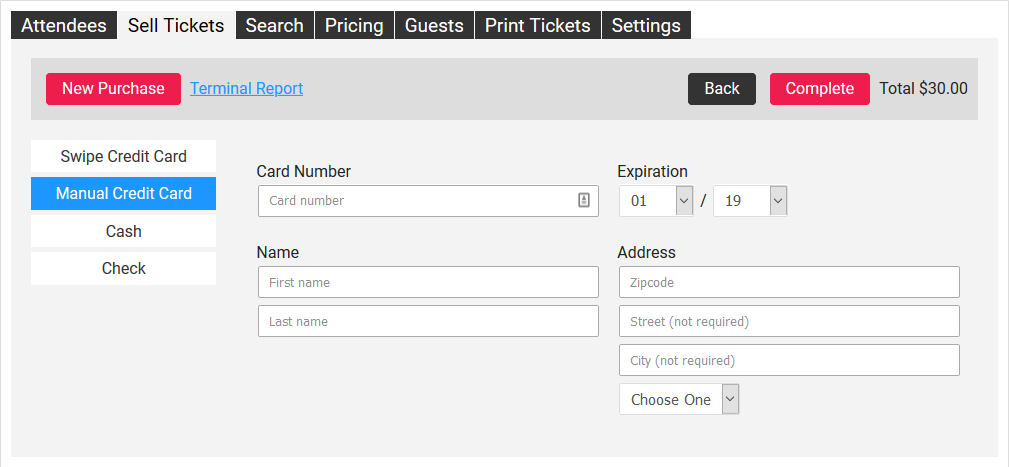Select the Check payment option

(123, 269)
